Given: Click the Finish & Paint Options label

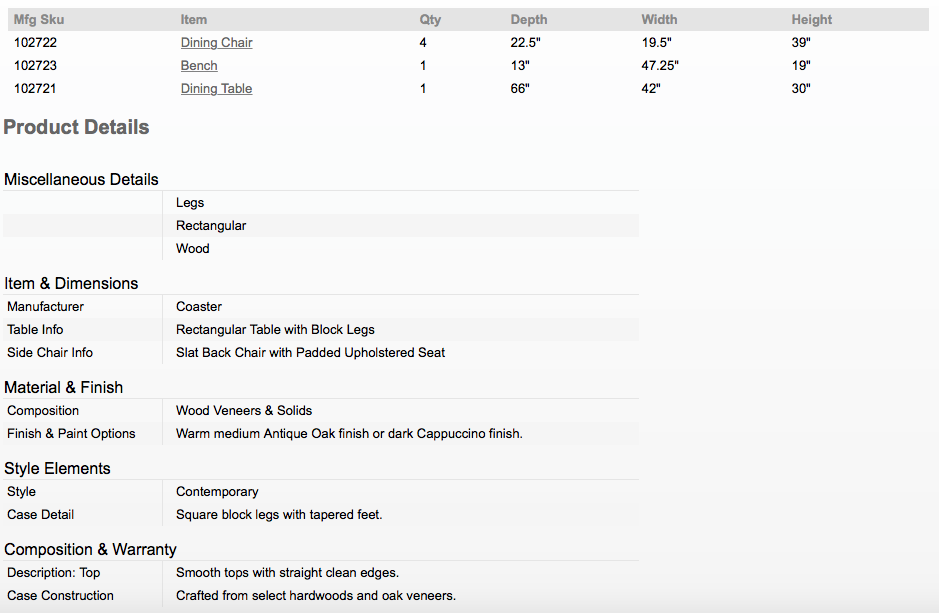Looking at the screenshot, I should click(71, 433).
